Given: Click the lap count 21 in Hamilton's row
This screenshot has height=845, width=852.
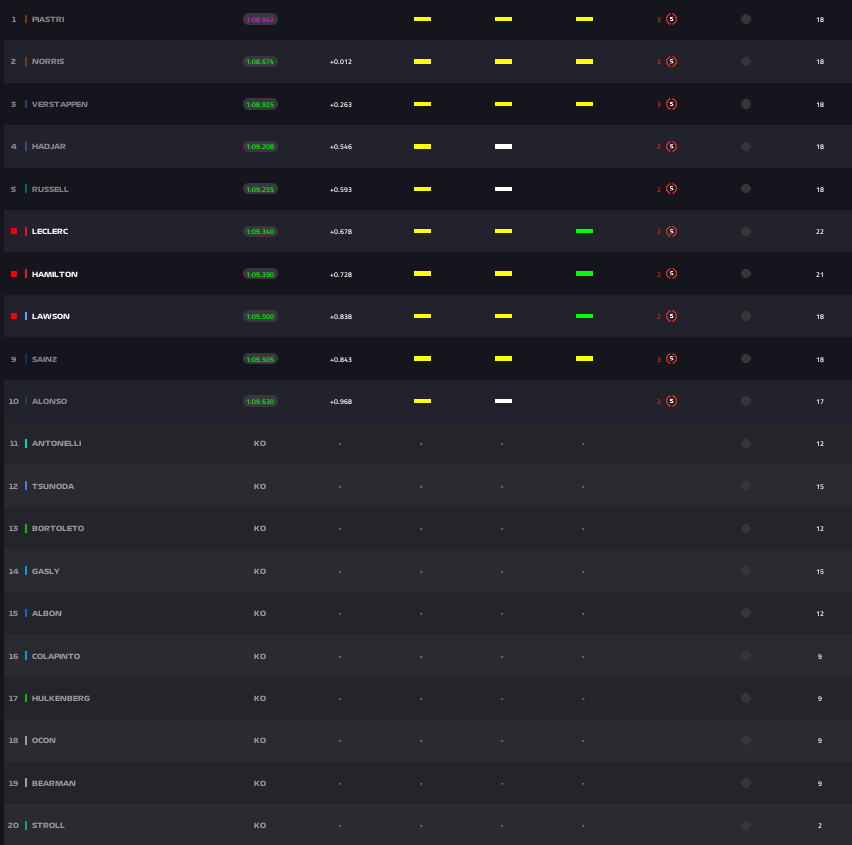Looking at the screenshot, I should (820, 274).
